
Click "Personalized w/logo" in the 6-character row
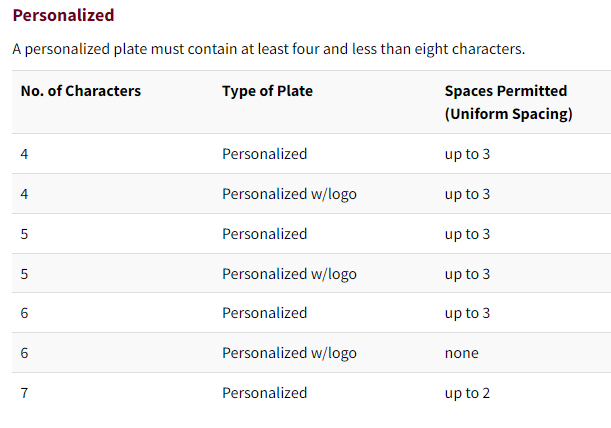click(x=289, y=353)
